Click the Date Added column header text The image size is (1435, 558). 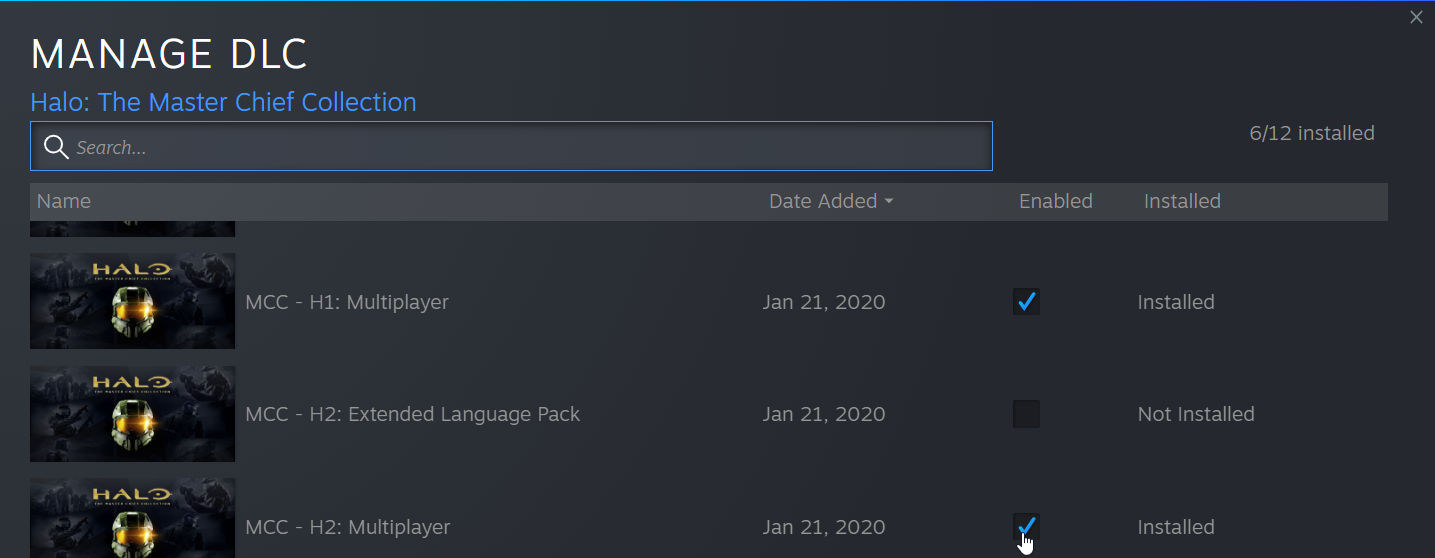point(822,201)
